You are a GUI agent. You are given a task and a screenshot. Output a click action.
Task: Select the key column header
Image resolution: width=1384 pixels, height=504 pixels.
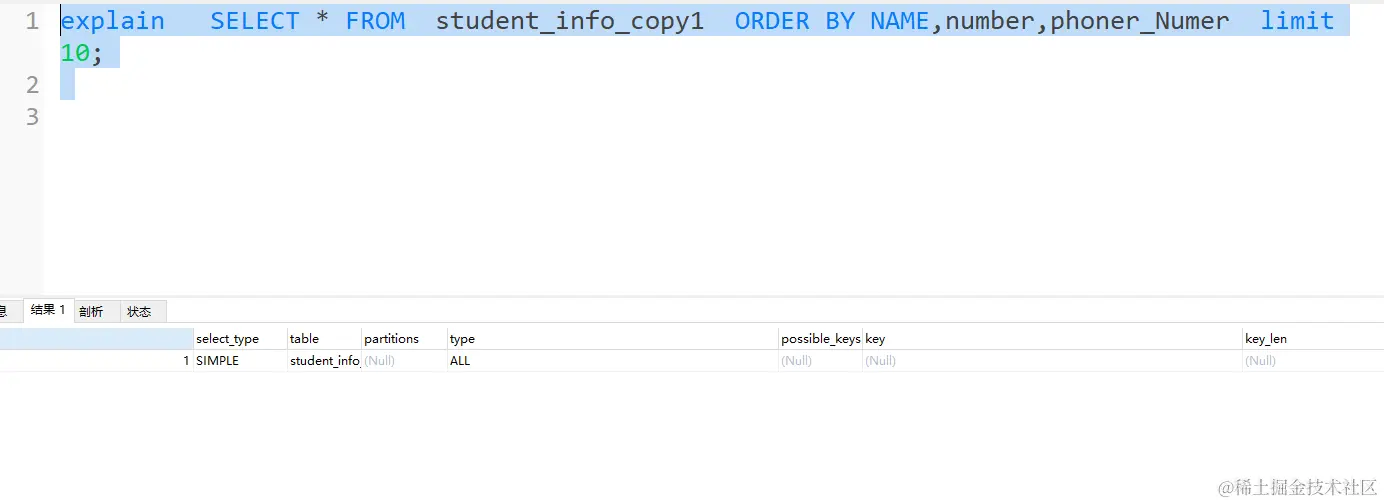coord(1052,339)
